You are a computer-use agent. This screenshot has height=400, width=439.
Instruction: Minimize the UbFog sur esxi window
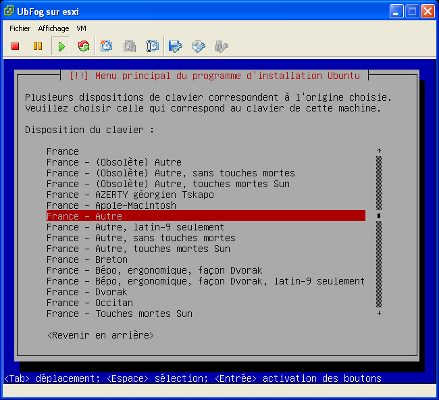[396, 11]
